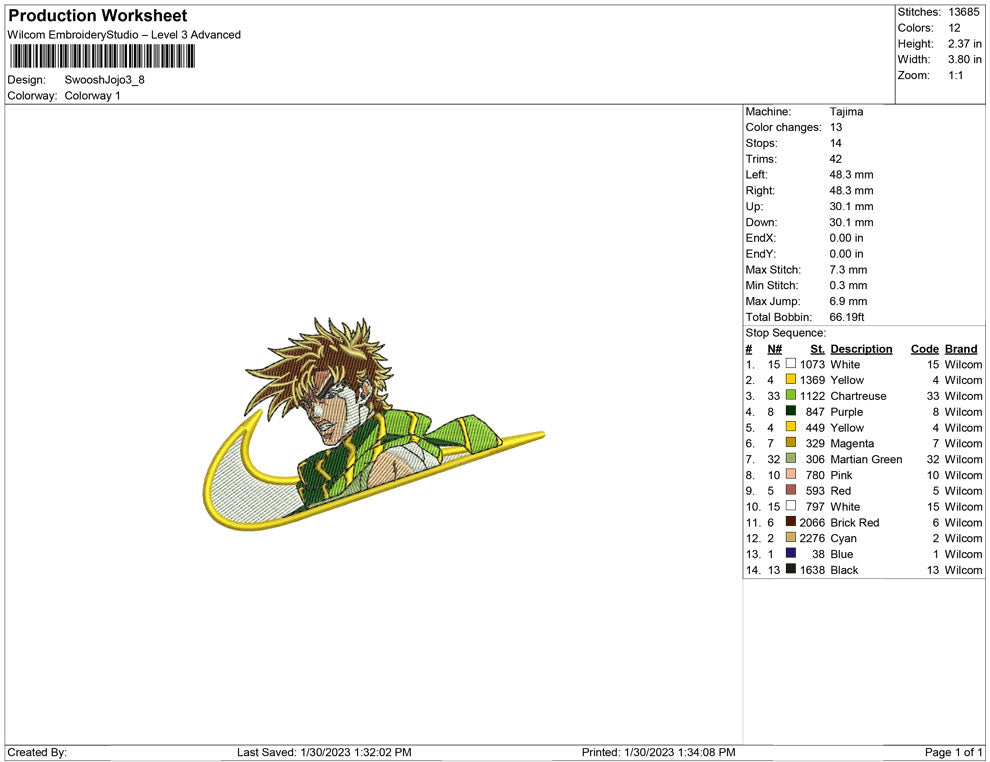Click the St. column header
This screenshot has height=762, width=990.
[818, 349]
